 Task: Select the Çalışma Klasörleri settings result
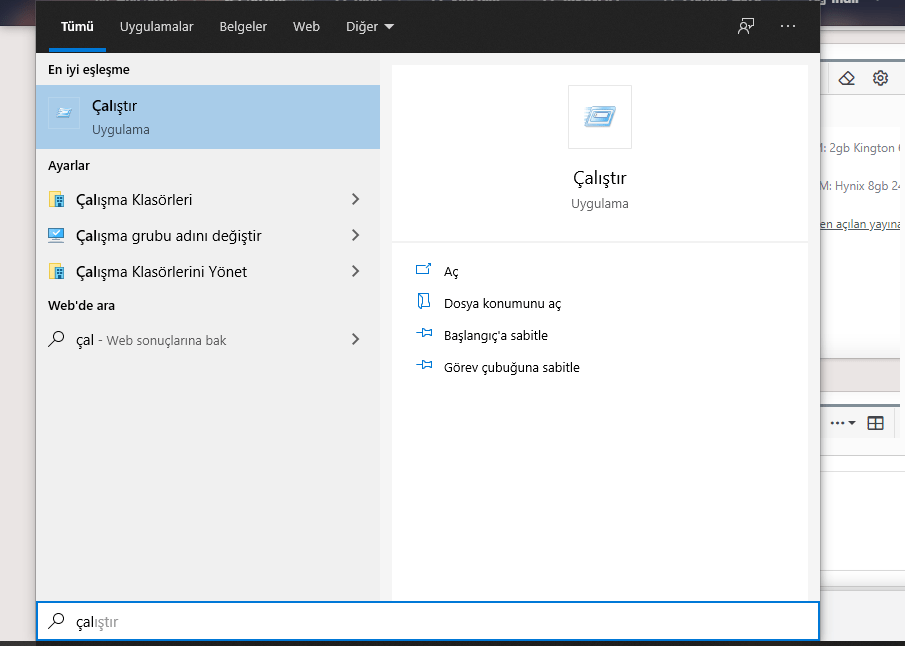[x=208, y=200]
